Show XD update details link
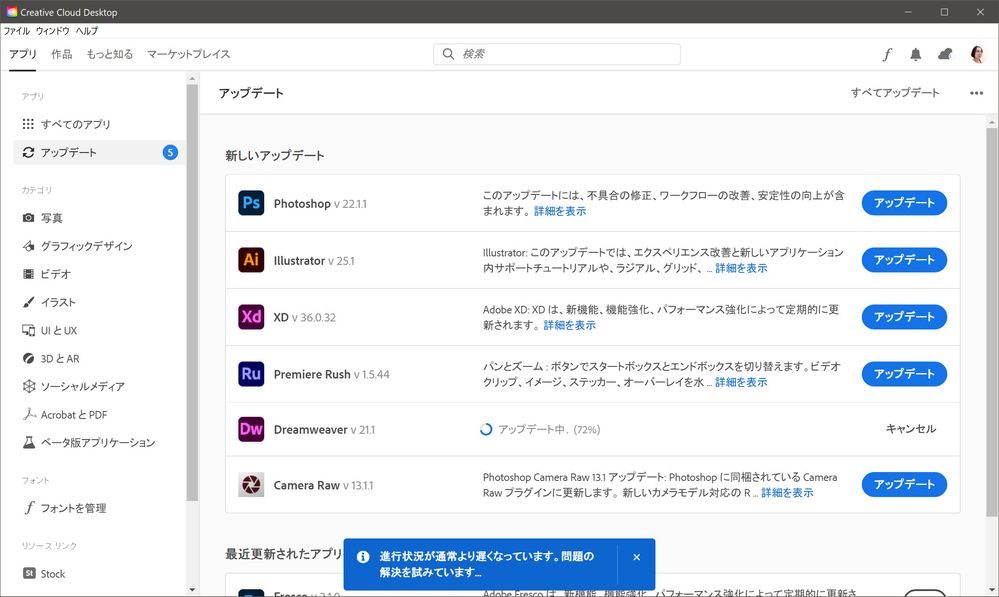Screen dimensions: 999x597 [x=570, y=325]
